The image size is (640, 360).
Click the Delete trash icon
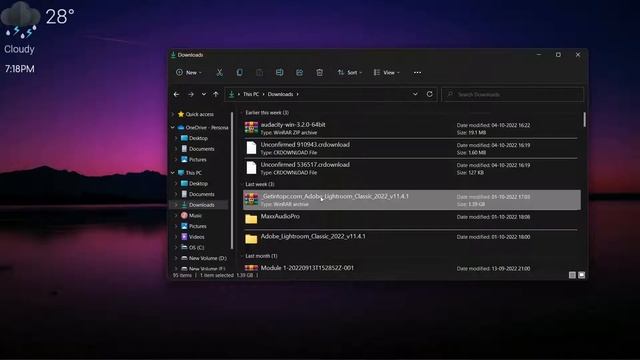coord(320,72)
